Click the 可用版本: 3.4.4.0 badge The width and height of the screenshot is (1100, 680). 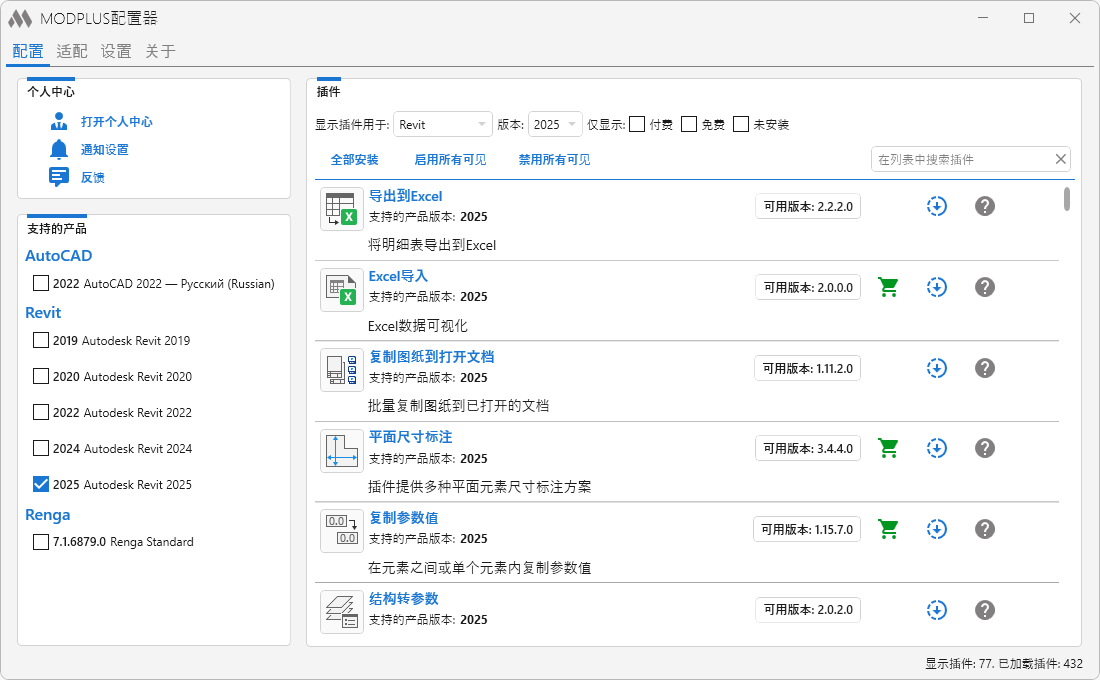pyautogui.click(x=808, y=448)
